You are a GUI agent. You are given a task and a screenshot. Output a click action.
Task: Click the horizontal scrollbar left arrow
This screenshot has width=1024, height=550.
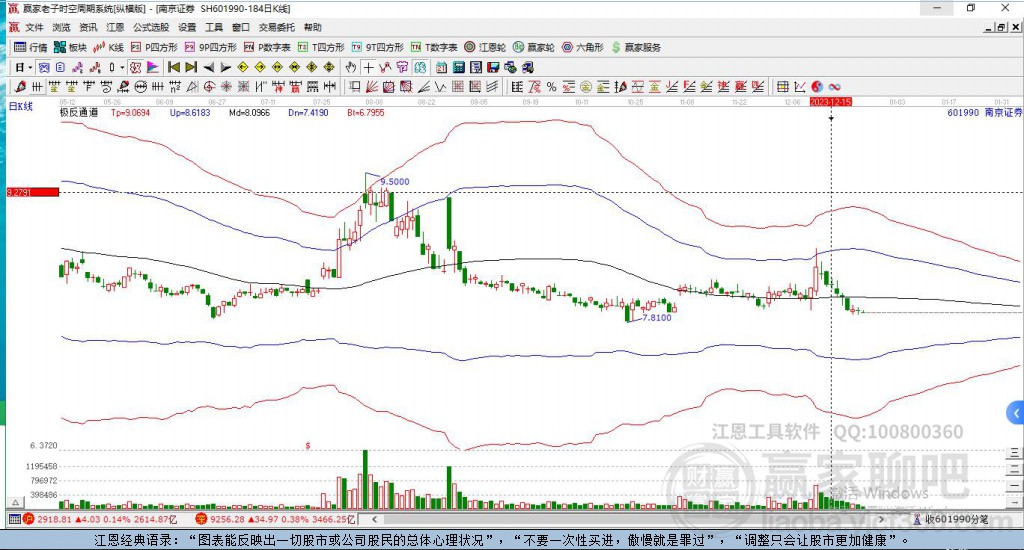(x=374, y=519)
